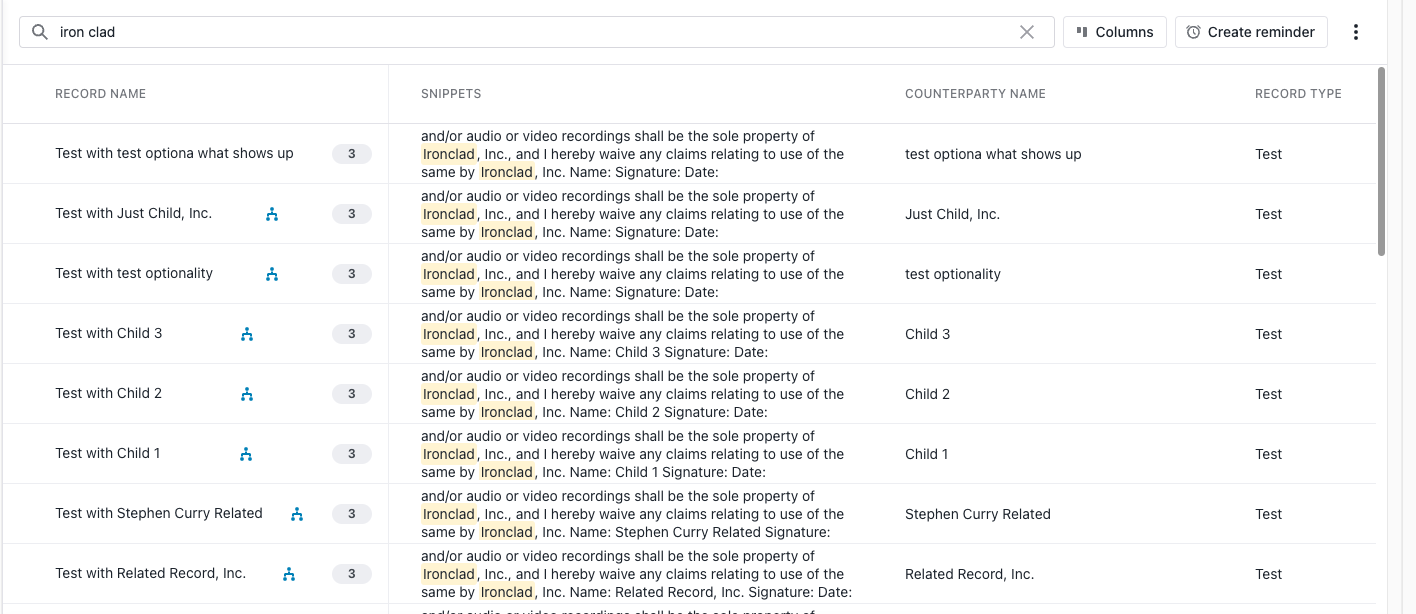
Task: Focus the search field containing "iron clad"
Action: coord(536,32)
